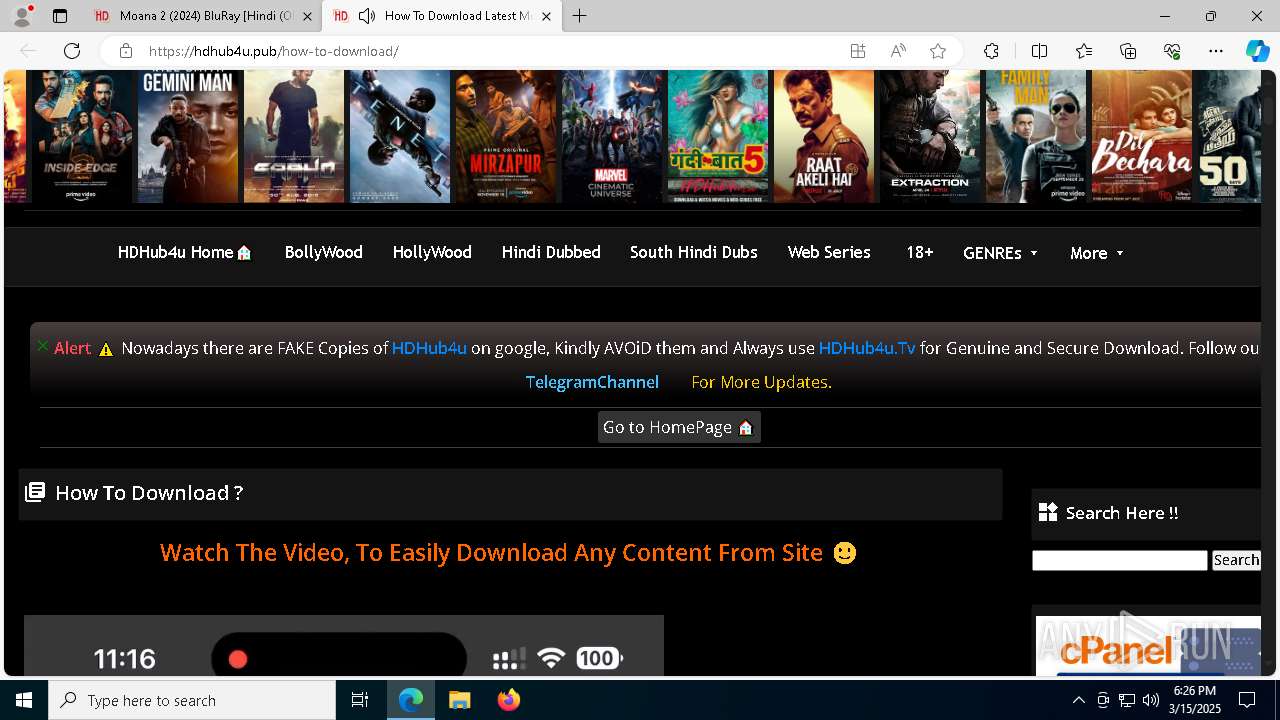
Task: Mute the audio on How To Download tab
Action: (367, 16)
